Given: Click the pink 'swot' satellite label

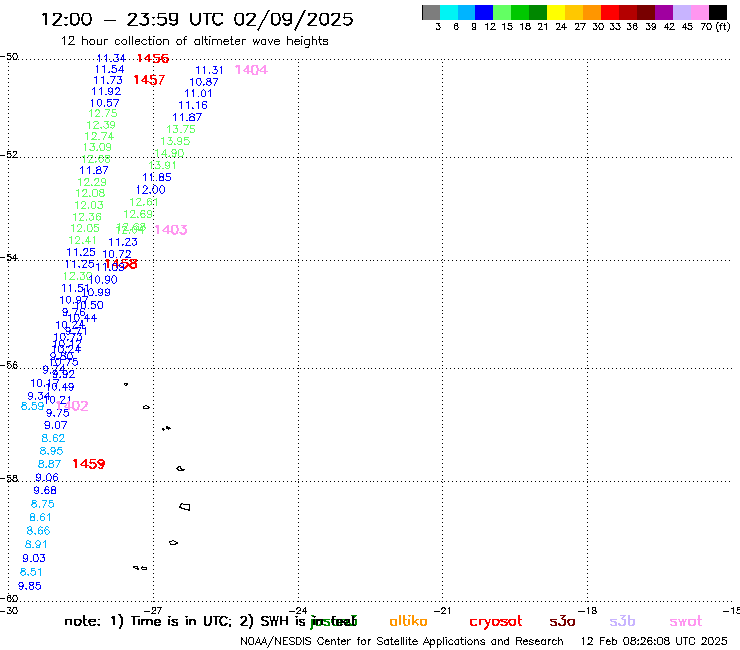Looking at the screenshot, I should [685, 621].
